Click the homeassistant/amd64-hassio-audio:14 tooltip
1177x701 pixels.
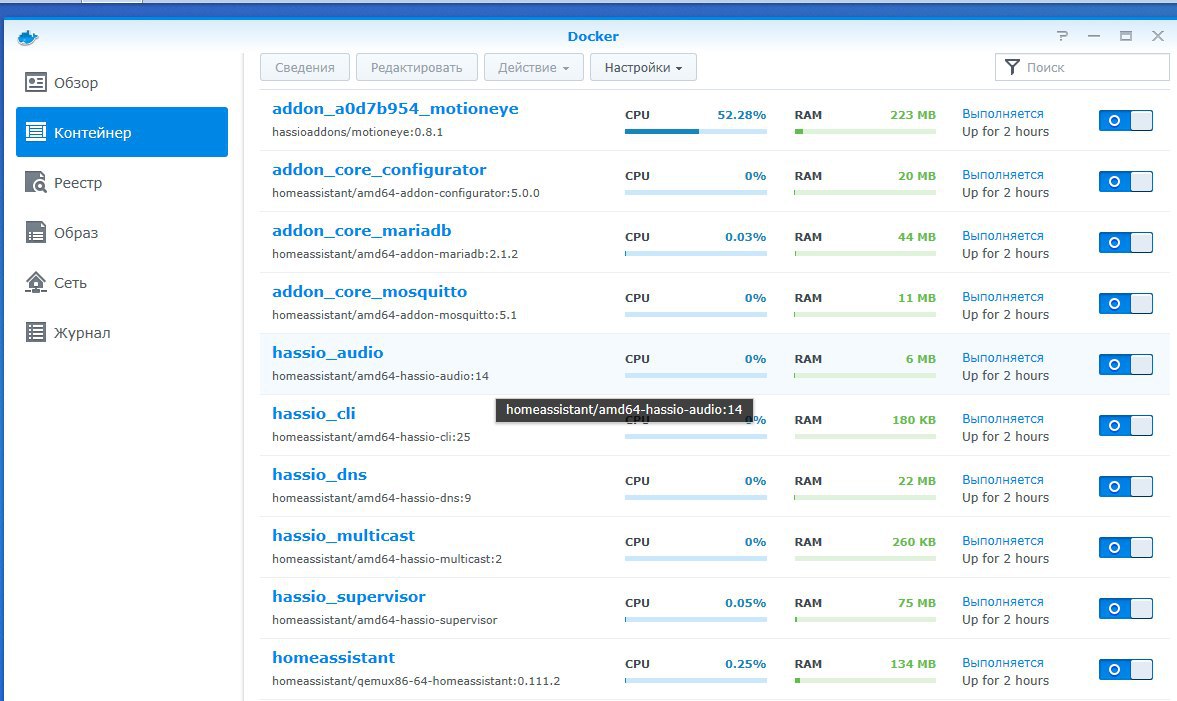click(x=624, y=410)
